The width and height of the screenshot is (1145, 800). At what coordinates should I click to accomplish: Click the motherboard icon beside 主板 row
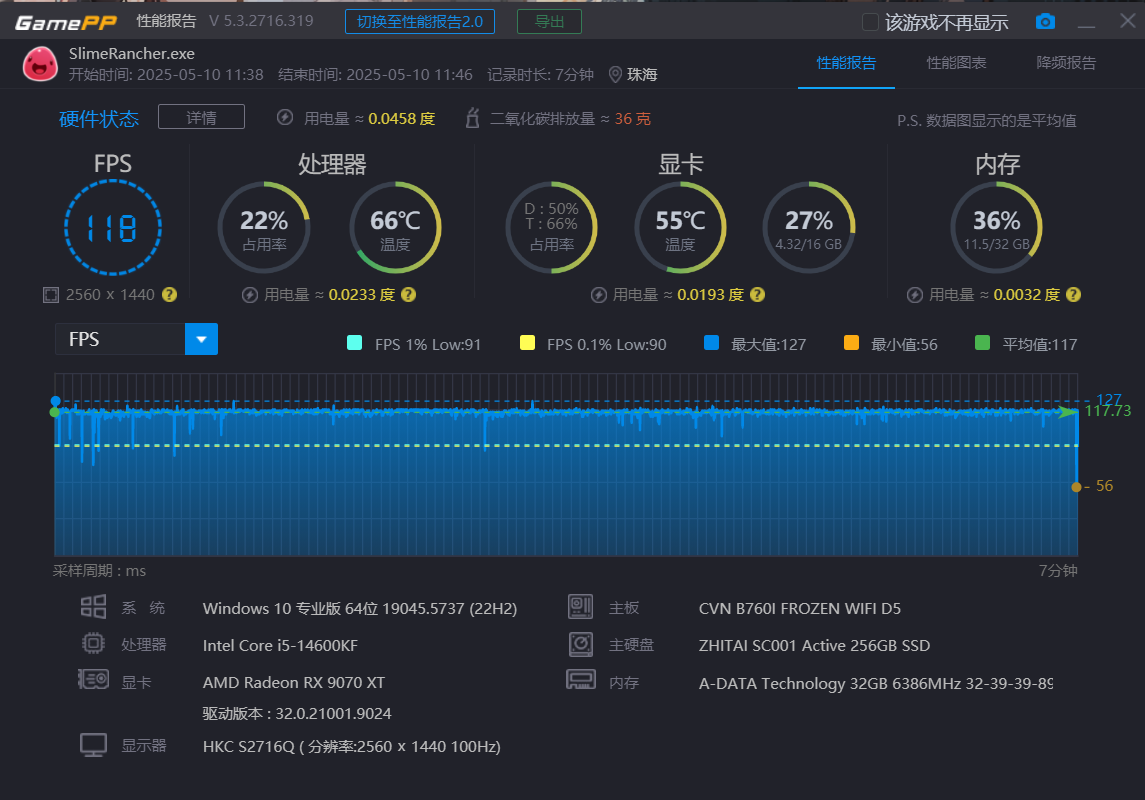(x=581, y=607)
